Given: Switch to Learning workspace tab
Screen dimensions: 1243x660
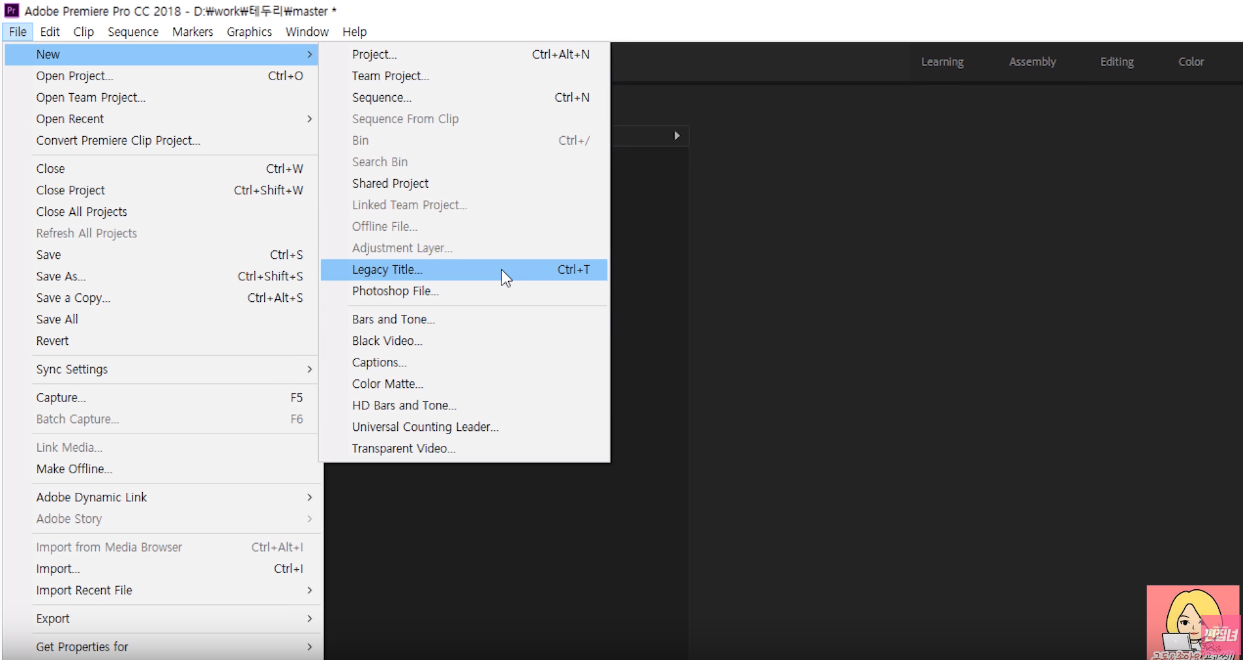Looking at the screenshot, I should pyautogui.click(x=942, y=62).
